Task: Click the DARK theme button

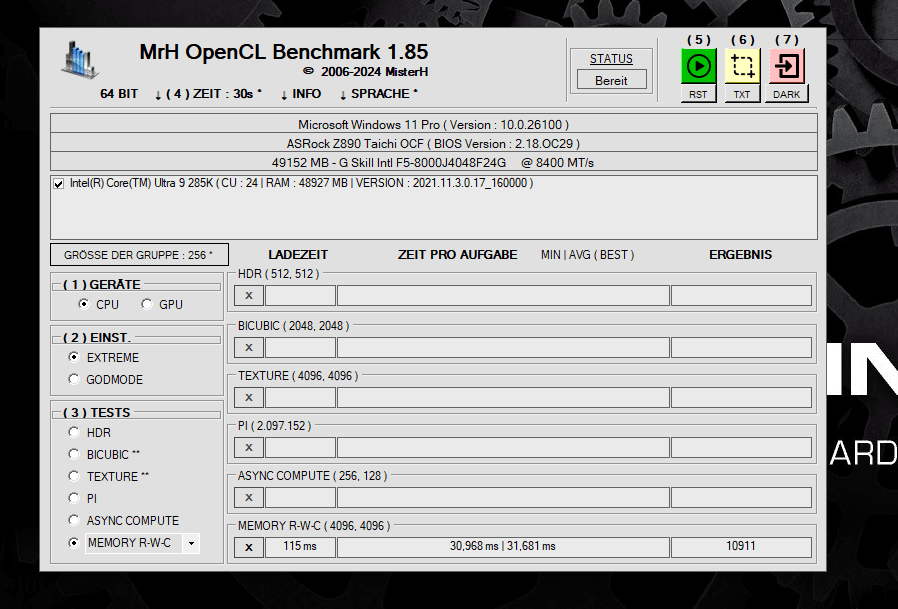Action: pos(786,94)
